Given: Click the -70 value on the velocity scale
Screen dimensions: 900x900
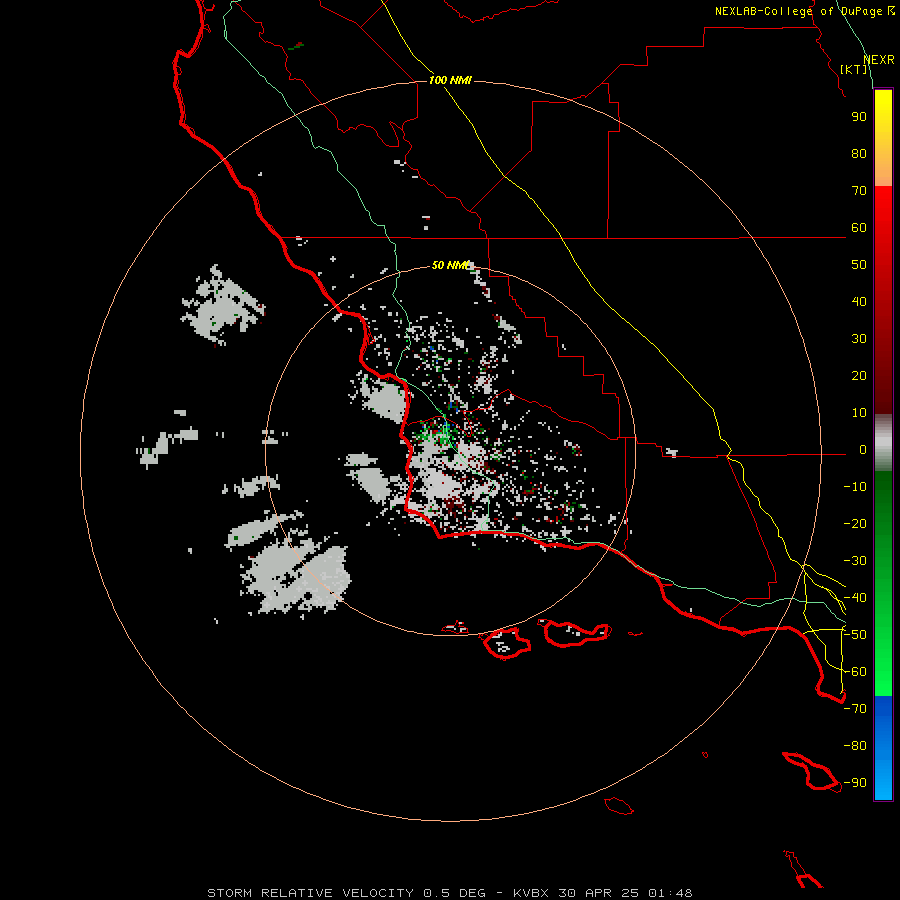Looking at the screenshot, I should tap(855, 709).
